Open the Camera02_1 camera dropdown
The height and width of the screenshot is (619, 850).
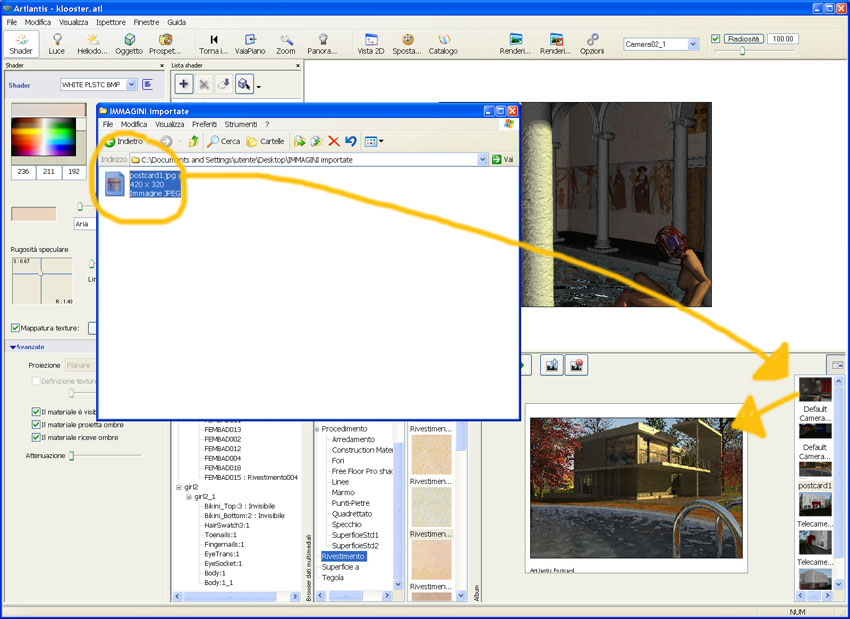point(692,44)
